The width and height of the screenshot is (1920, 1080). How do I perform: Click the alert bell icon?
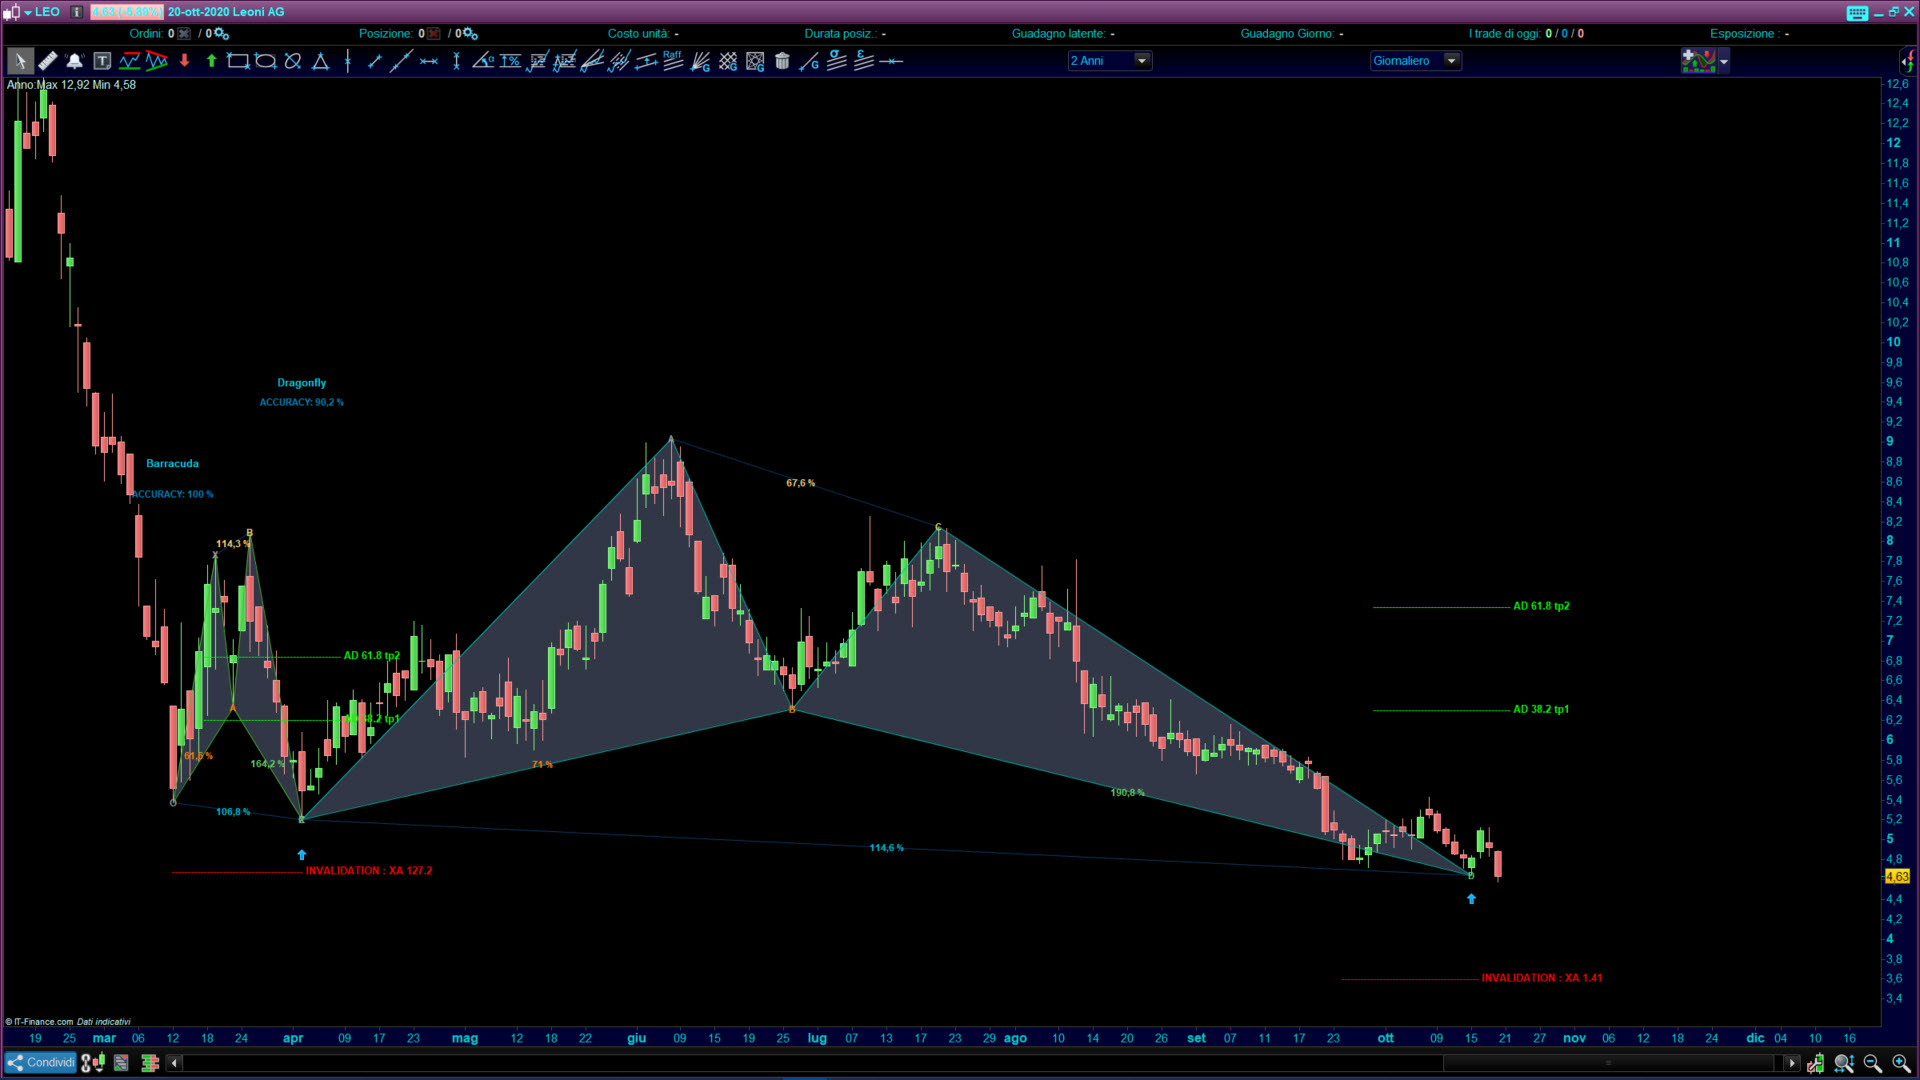(x=74, y=61)
